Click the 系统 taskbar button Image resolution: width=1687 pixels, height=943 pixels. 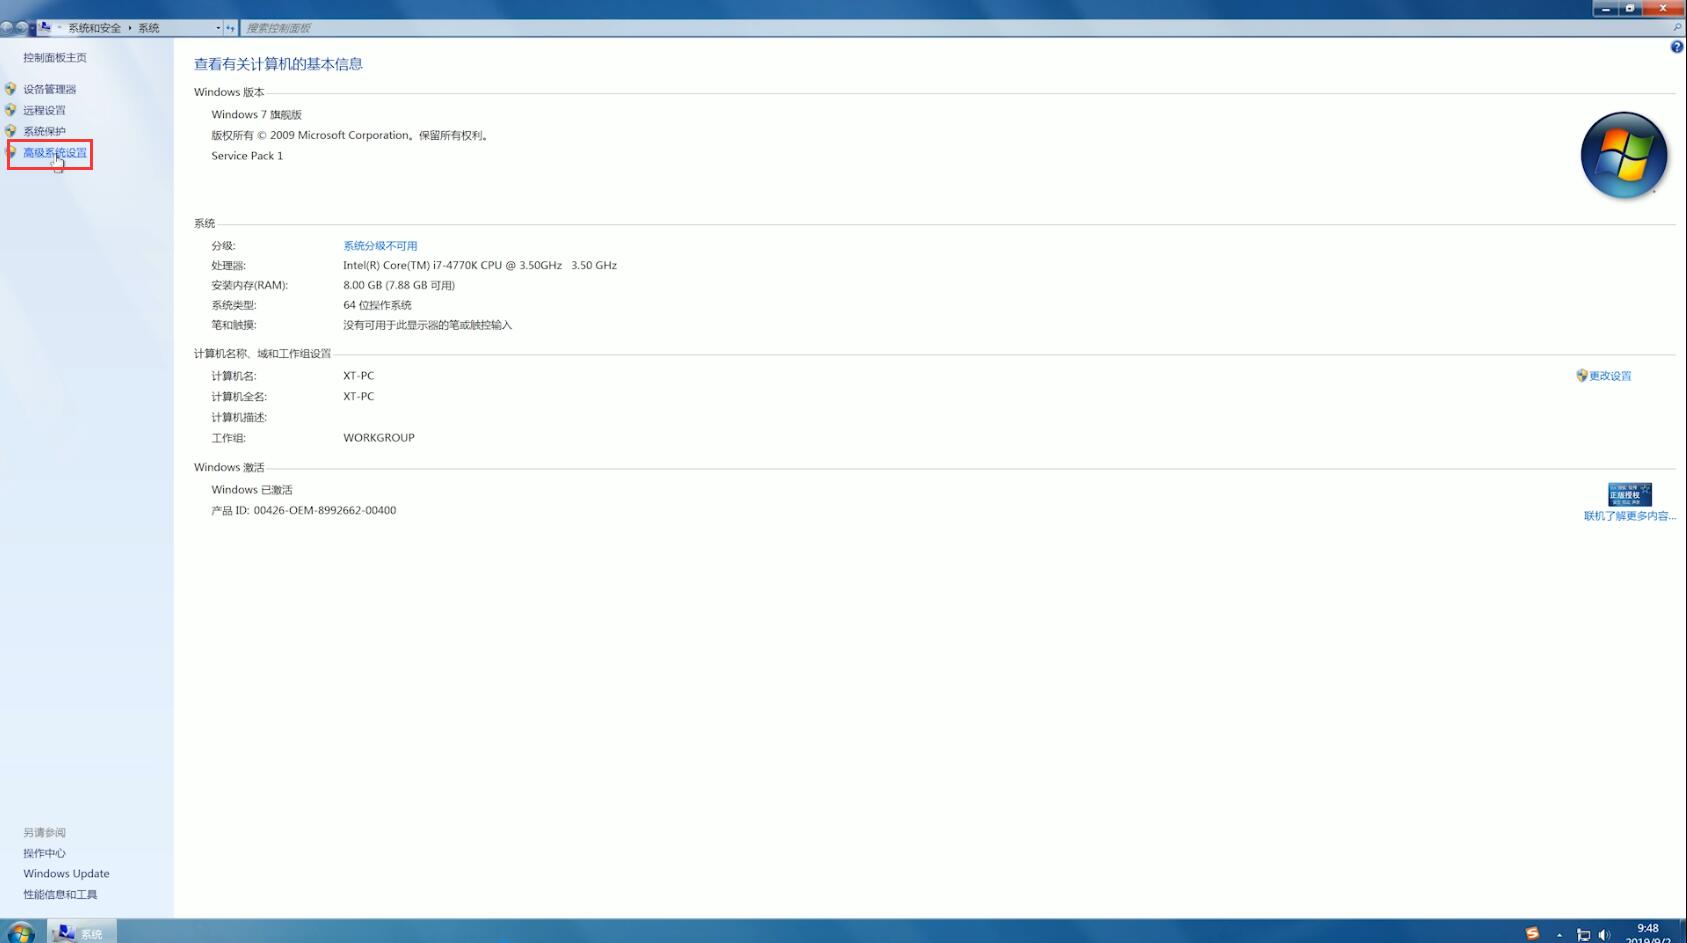pyautogui.click(x=81, y=932)
